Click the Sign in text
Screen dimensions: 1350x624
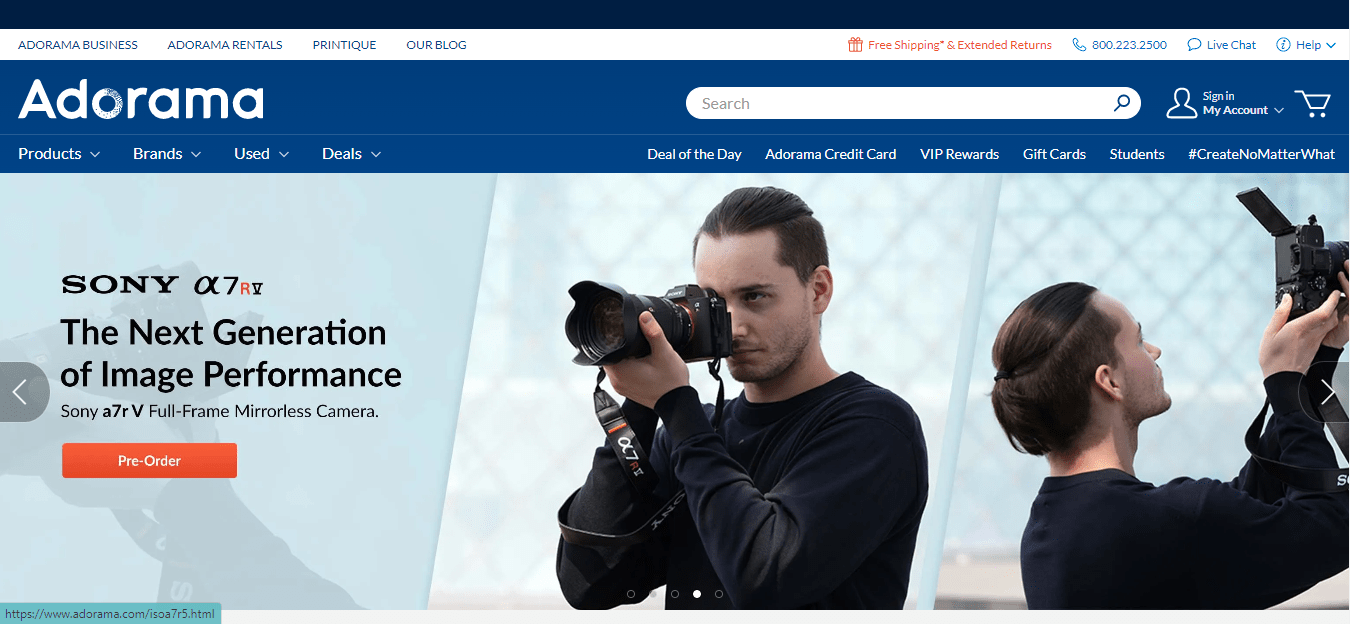point(1218,96)
